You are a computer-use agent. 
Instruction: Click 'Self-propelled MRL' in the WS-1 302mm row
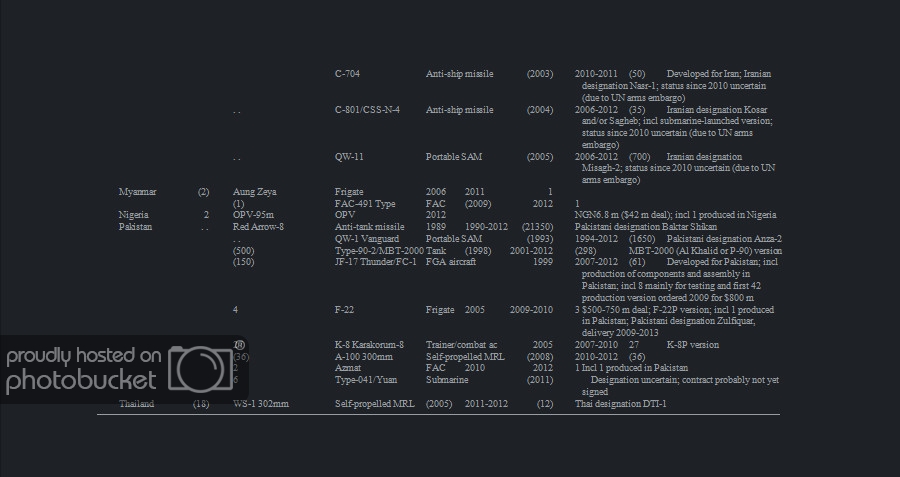coord(374,404)
